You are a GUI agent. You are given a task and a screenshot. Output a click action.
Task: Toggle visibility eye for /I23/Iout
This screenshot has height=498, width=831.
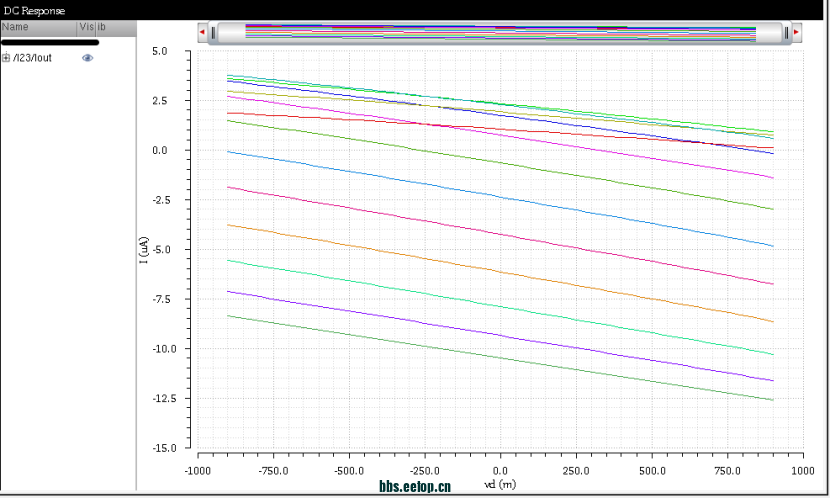coord(87,58)
